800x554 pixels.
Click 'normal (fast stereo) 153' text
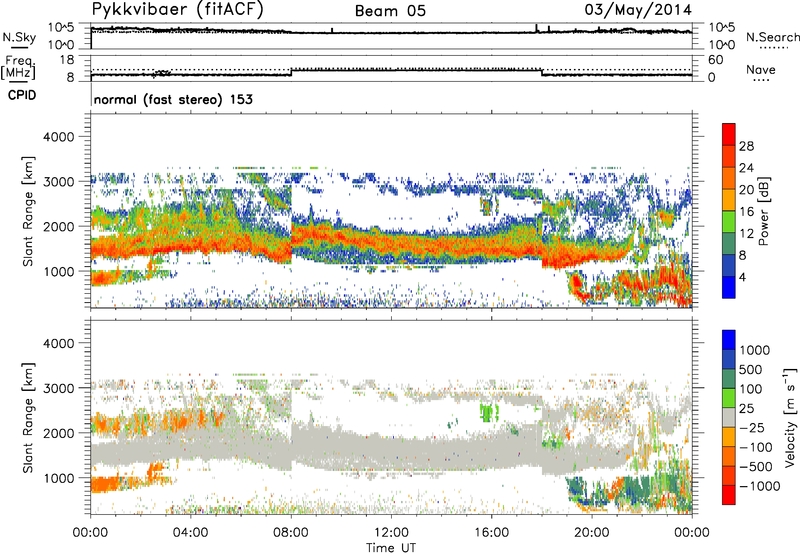click(173, 99)
